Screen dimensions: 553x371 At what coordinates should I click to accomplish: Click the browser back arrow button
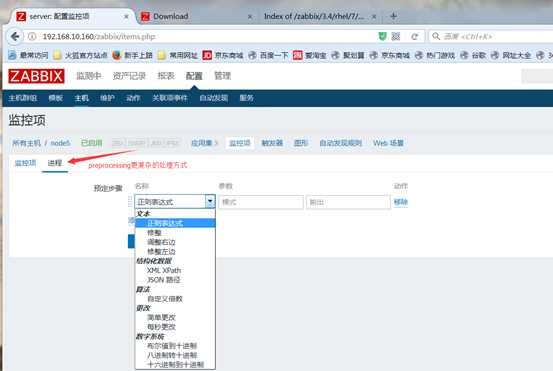[x=15, y=36]
